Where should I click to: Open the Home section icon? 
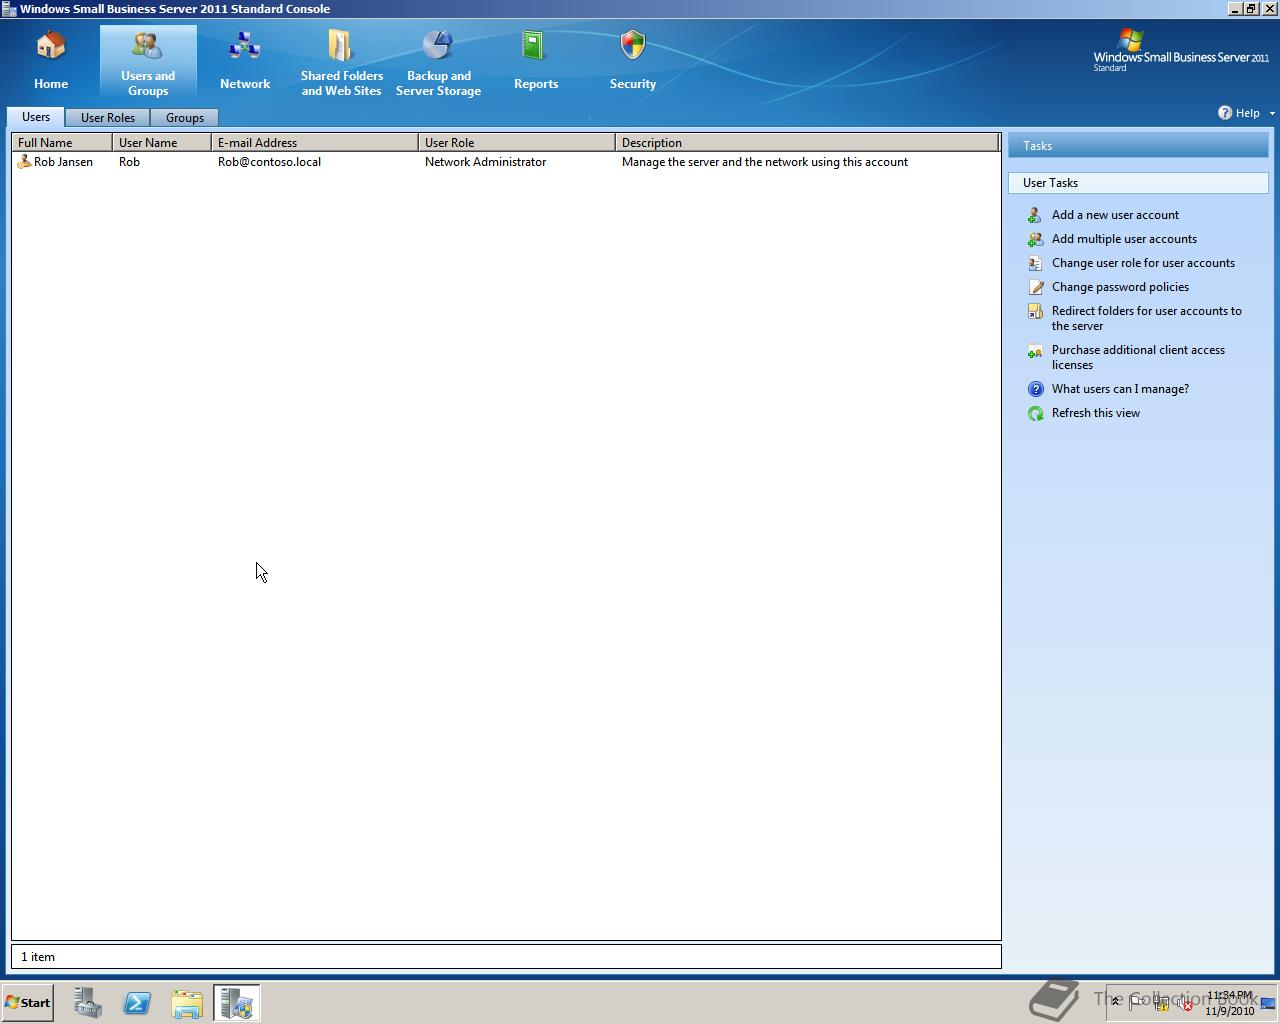(51, 46)
